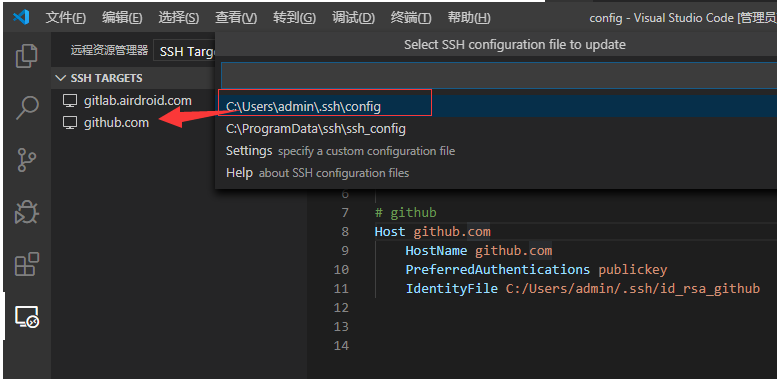Screen dimensions: 777x379
Task: Select the github.com SSH target
Action: click(x=116, y=122)
